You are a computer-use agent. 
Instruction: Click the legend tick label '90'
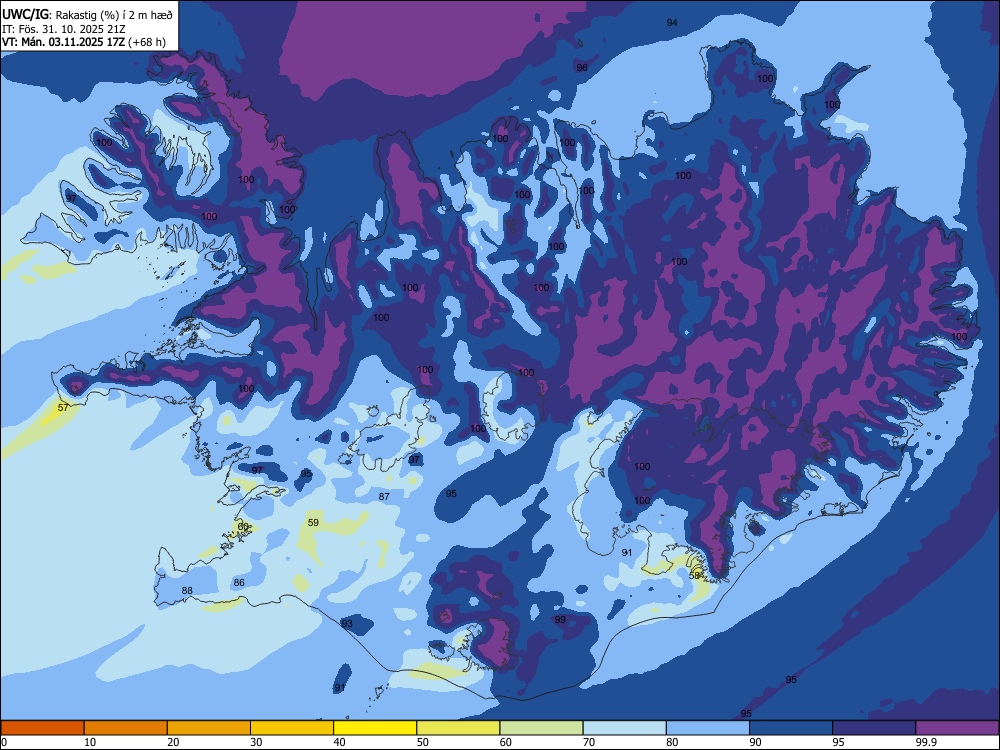(x=755, y=742)
